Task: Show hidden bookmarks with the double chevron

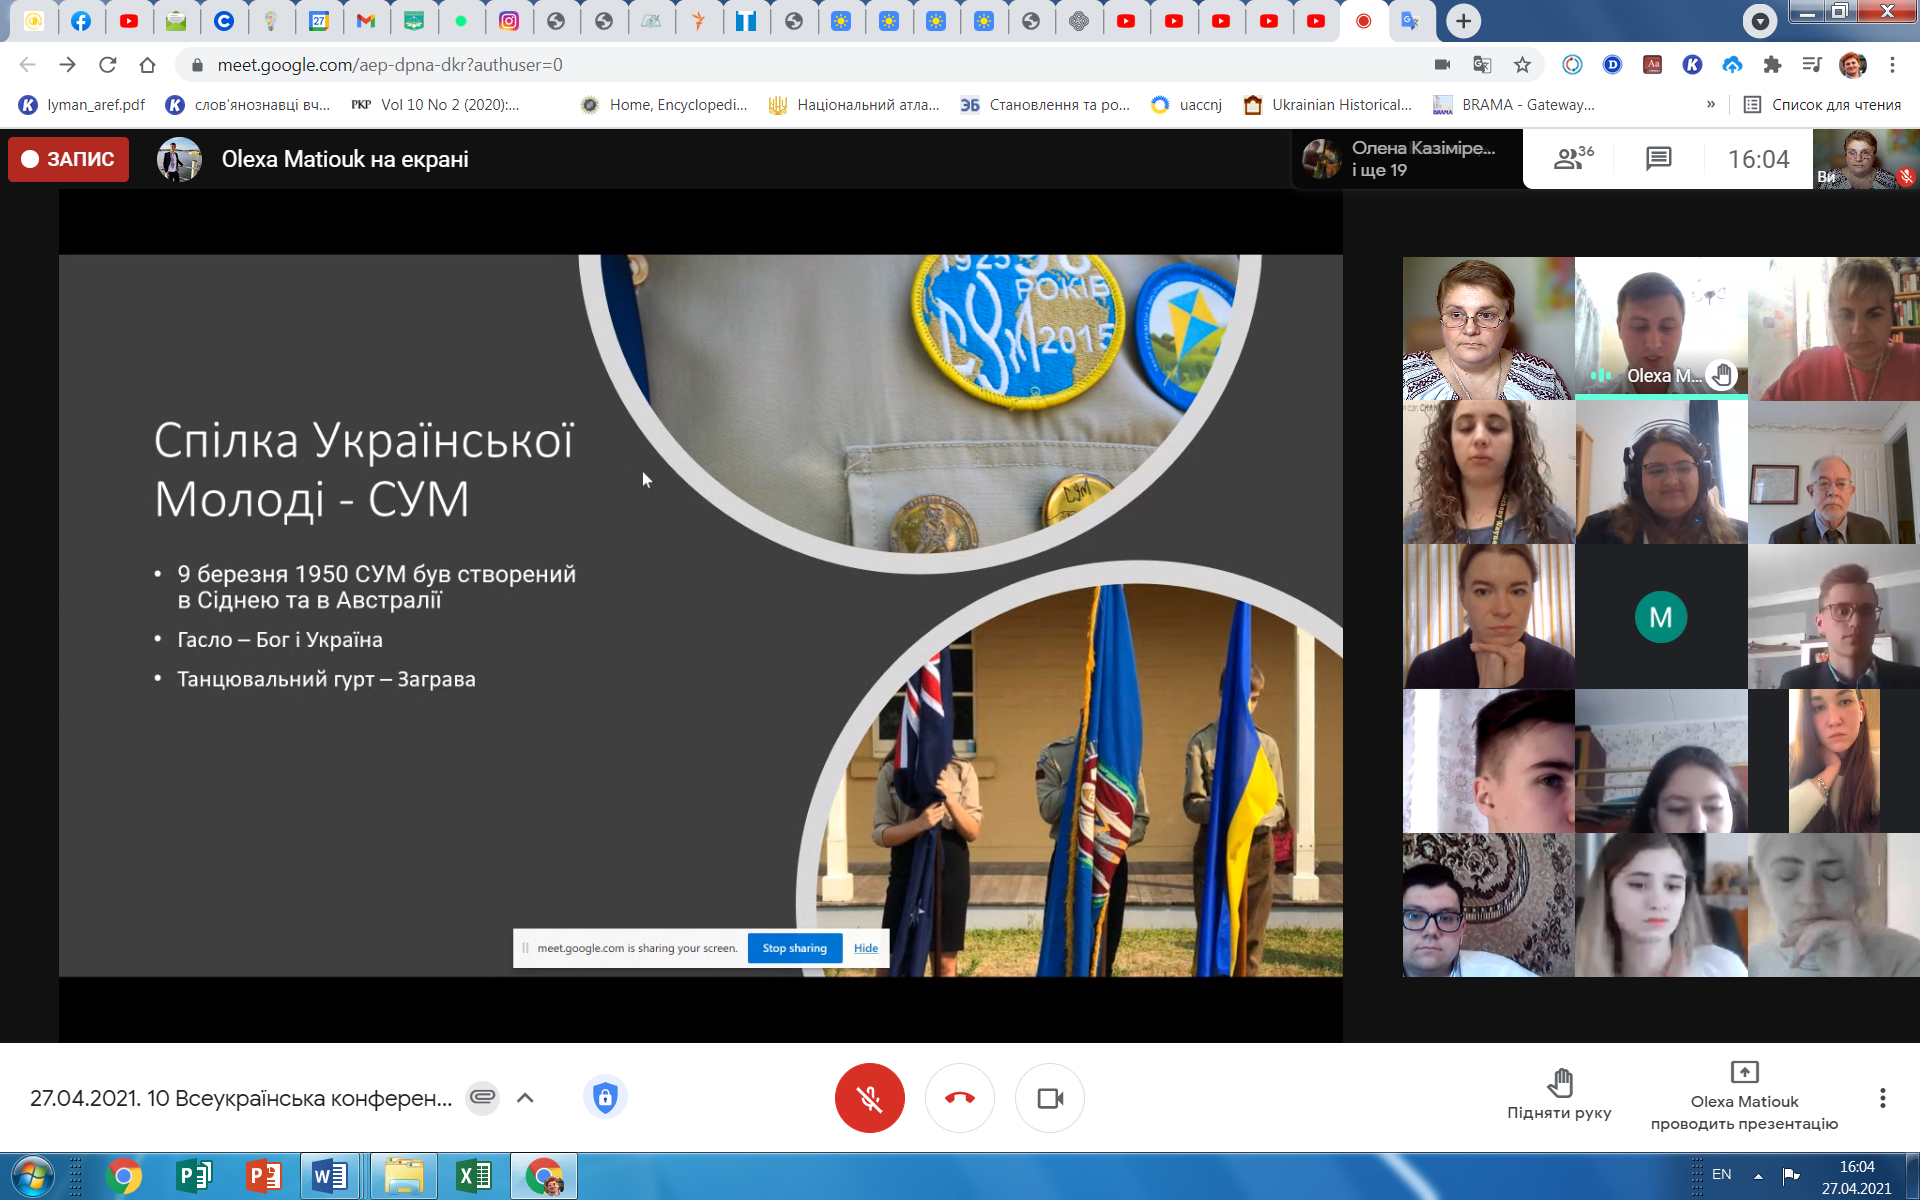Action: pyautogui.click(x=1710, y=104)
